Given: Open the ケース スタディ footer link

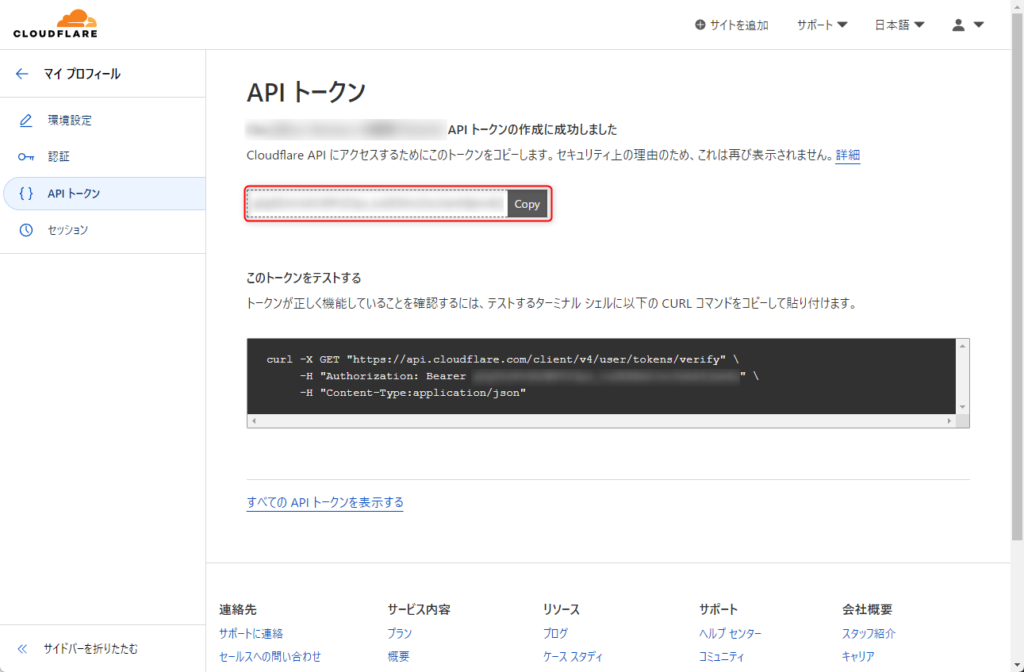Looking at the screenshot, I should coord(573,656).
